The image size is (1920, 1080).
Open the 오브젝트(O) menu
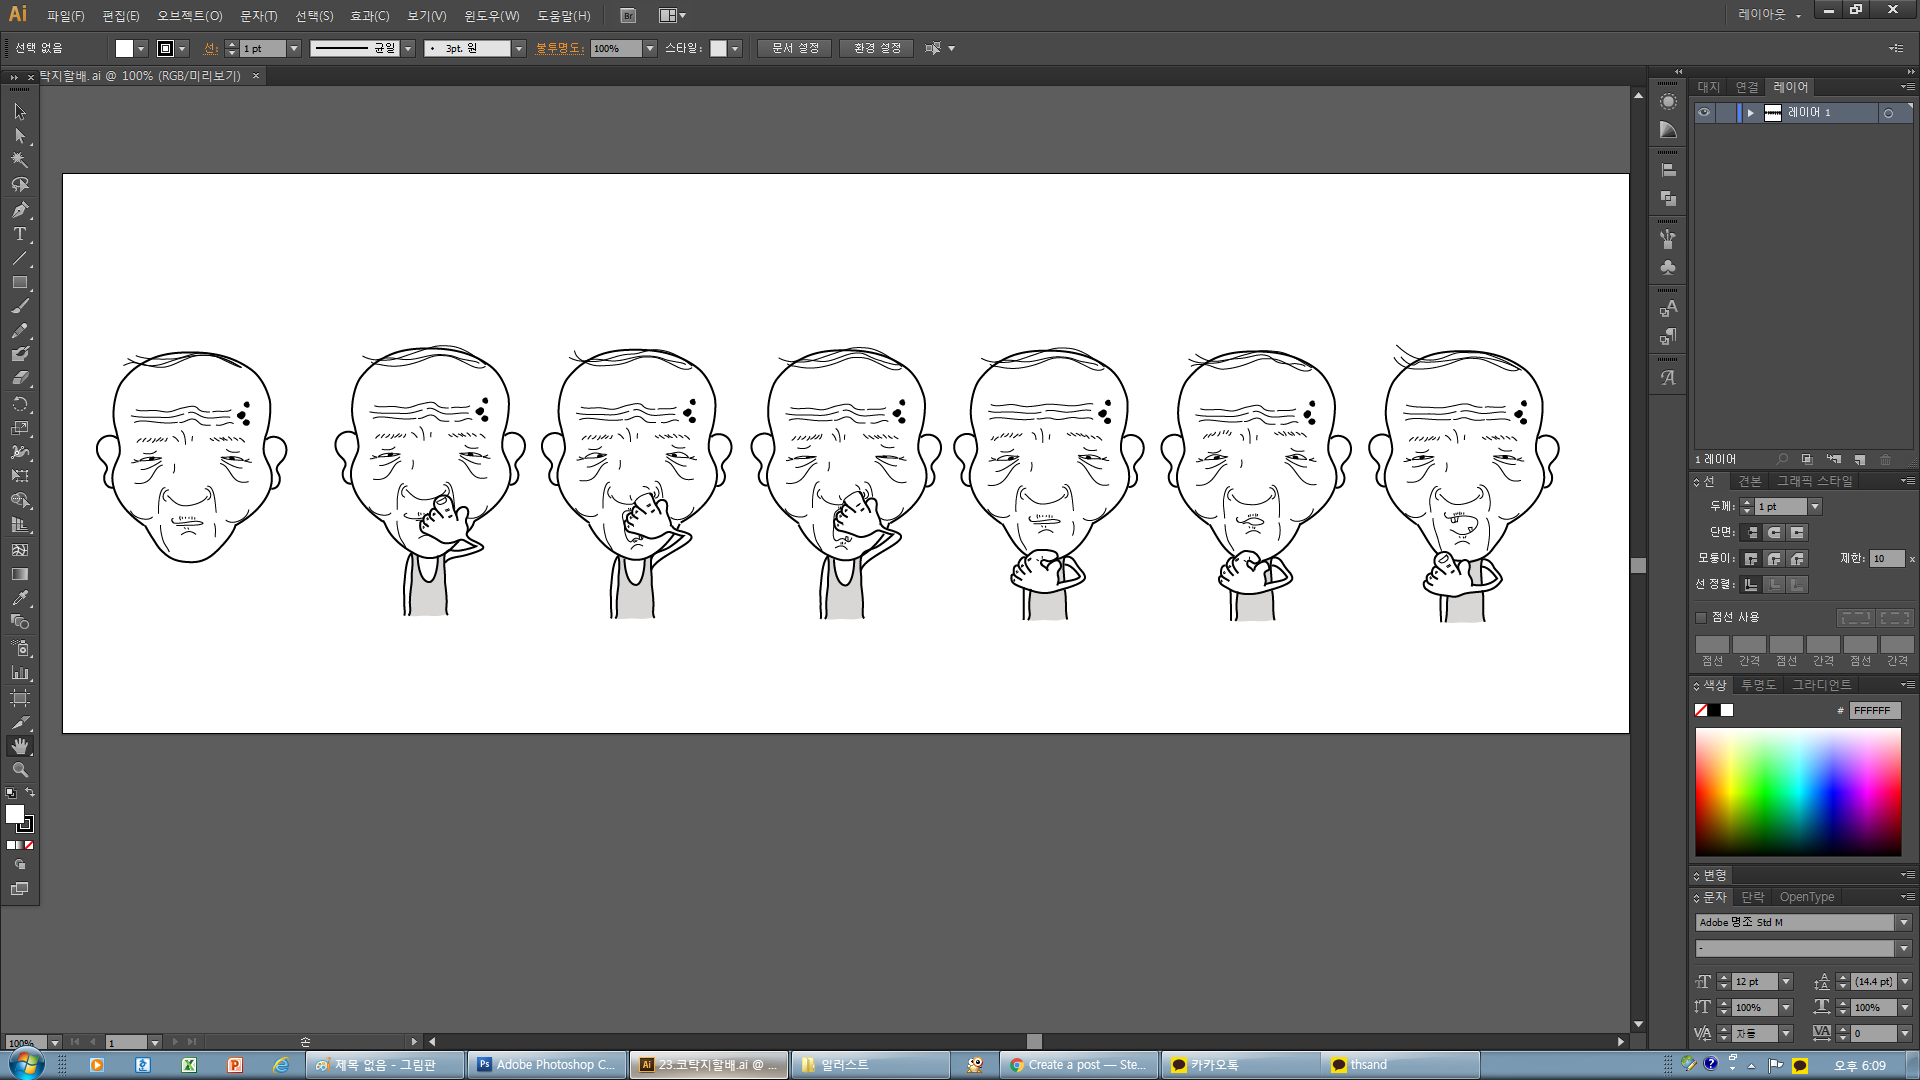189,16
